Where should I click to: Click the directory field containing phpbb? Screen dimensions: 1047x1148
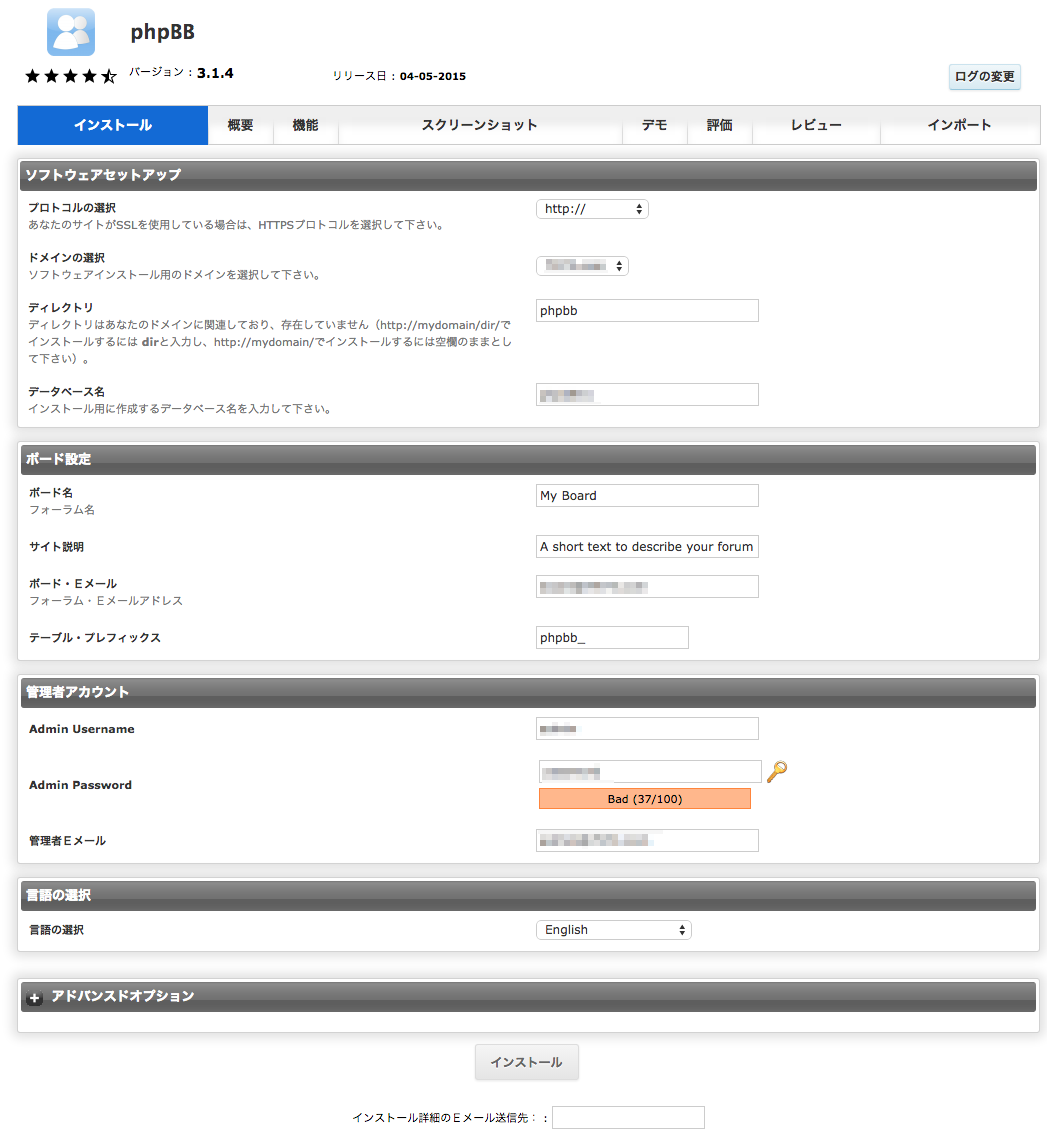coord(647,311)
